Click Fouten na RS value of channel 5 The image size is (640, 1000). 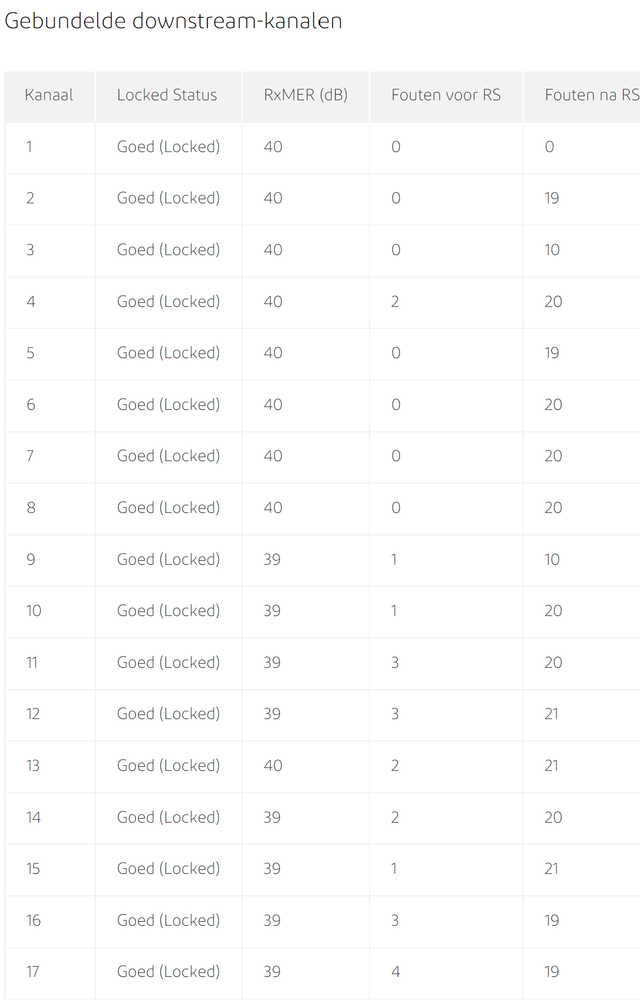coord(552,353)
